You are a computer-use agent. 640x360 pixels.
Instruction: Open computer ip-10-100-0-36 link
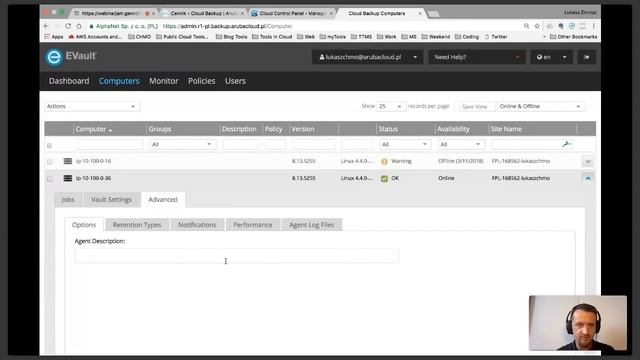(93, 178)
